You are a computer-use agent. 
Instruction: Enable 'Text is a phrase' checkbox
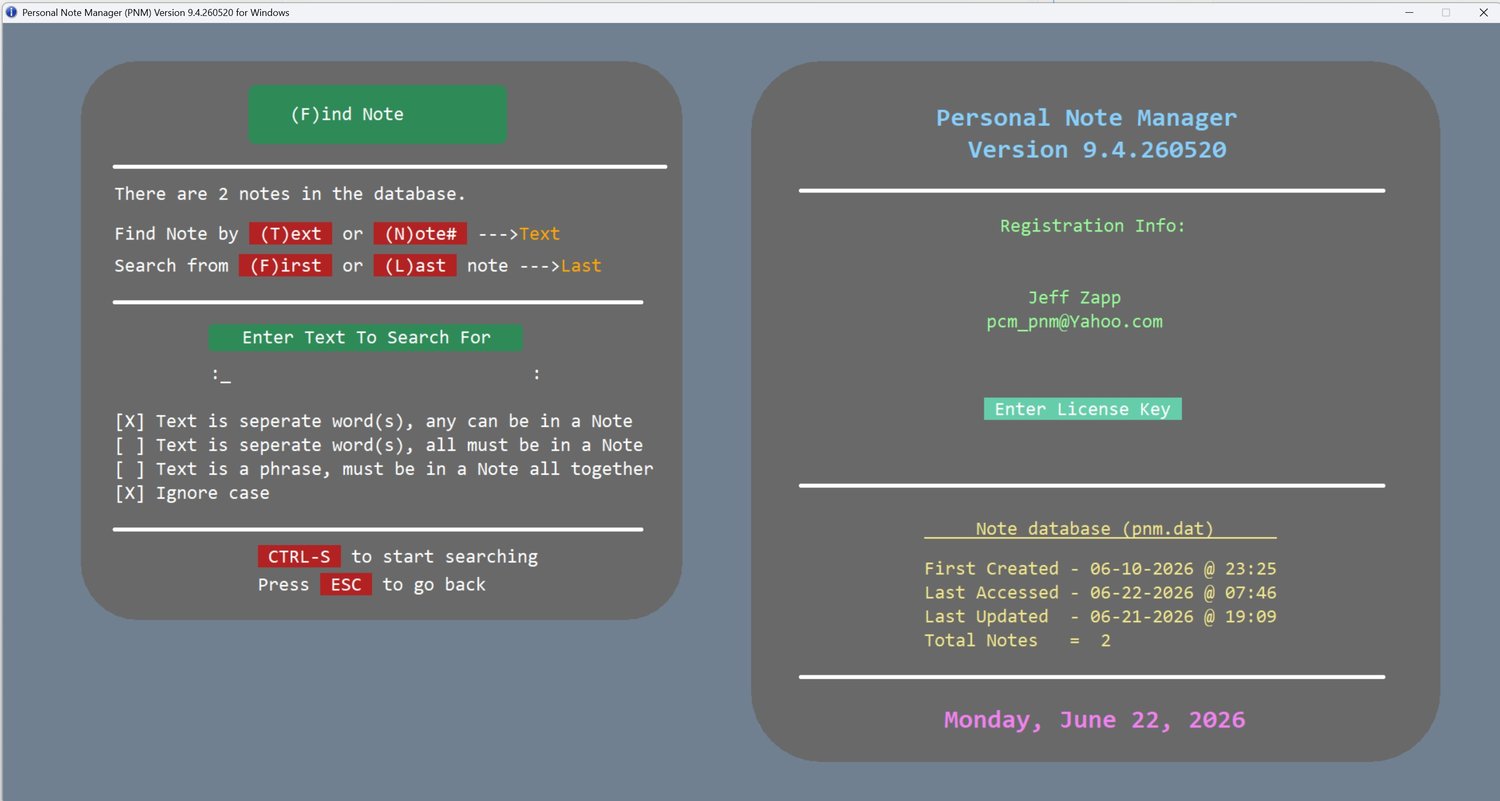(x=130, y=470)
